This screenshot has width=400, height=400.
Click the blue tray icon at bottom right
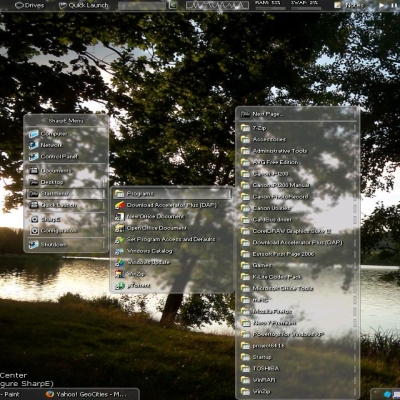pyautogui.click(x=387, y=395)
